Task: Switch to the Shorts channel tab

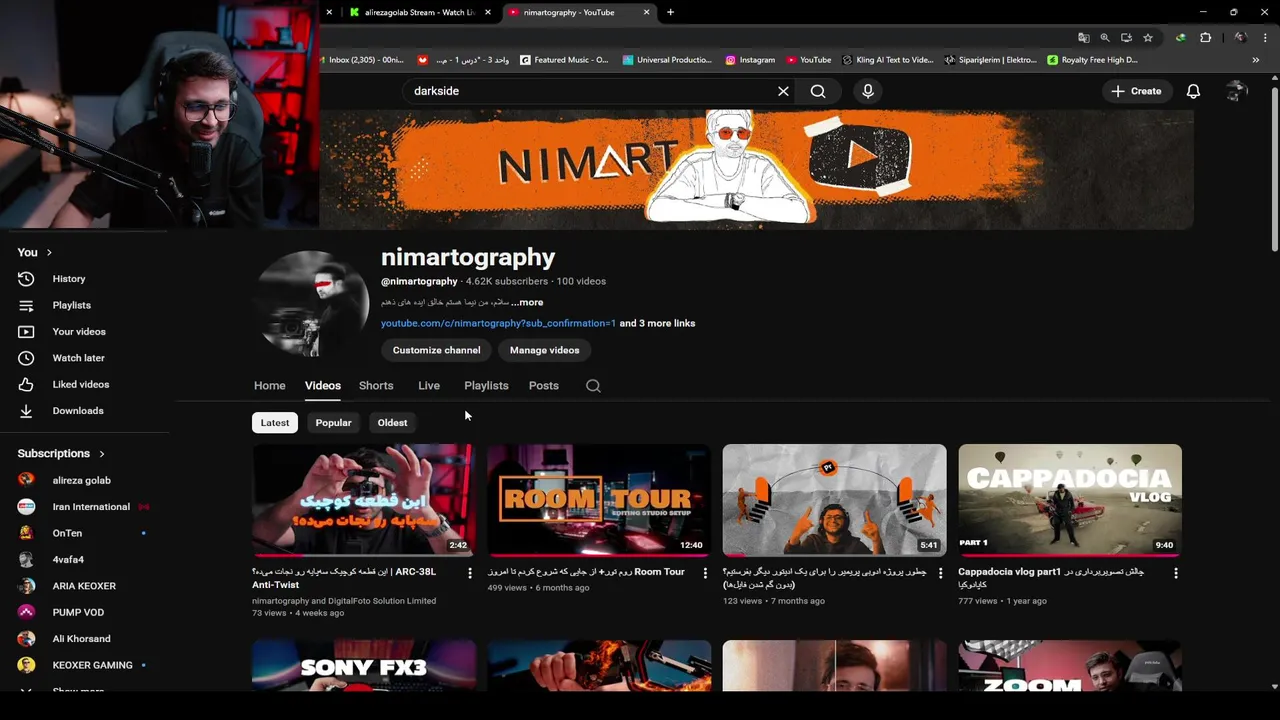Action: pyautogui.click(x=376, y=385)
